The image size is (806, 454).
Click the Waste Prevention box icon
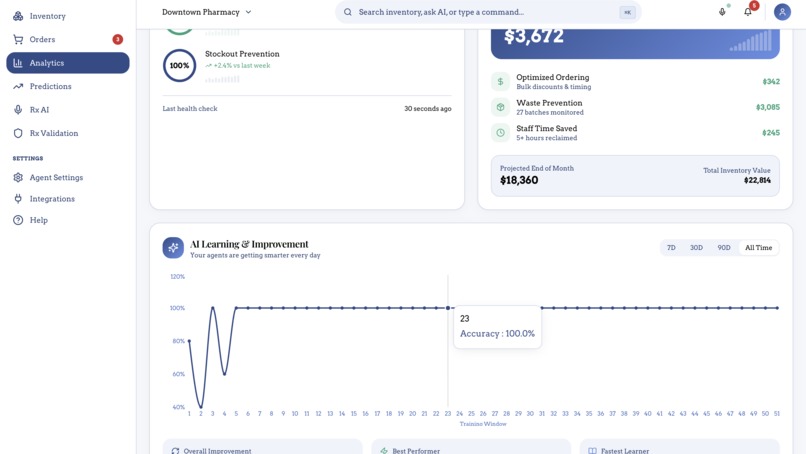pyautogui.click(x=500, y=107)
